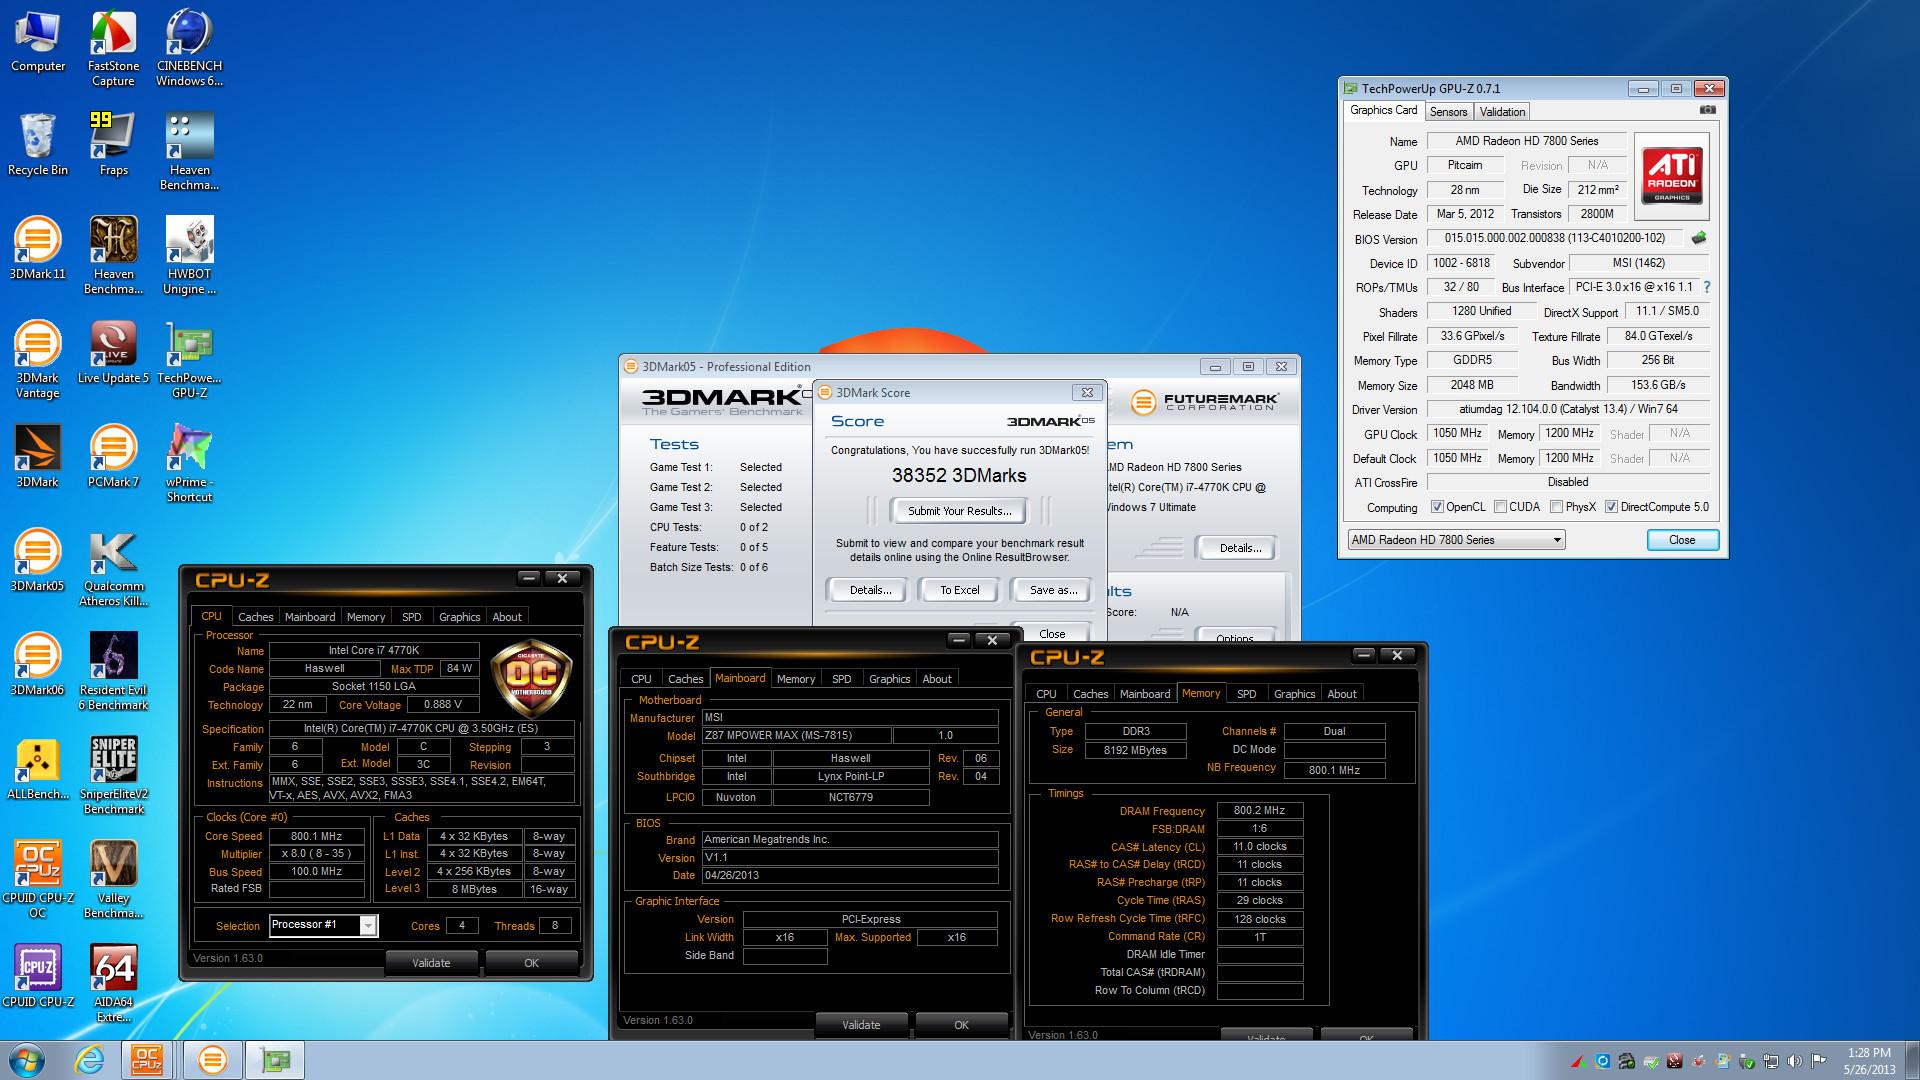Open Valley Benchmark desktop icon

[113, 880]
